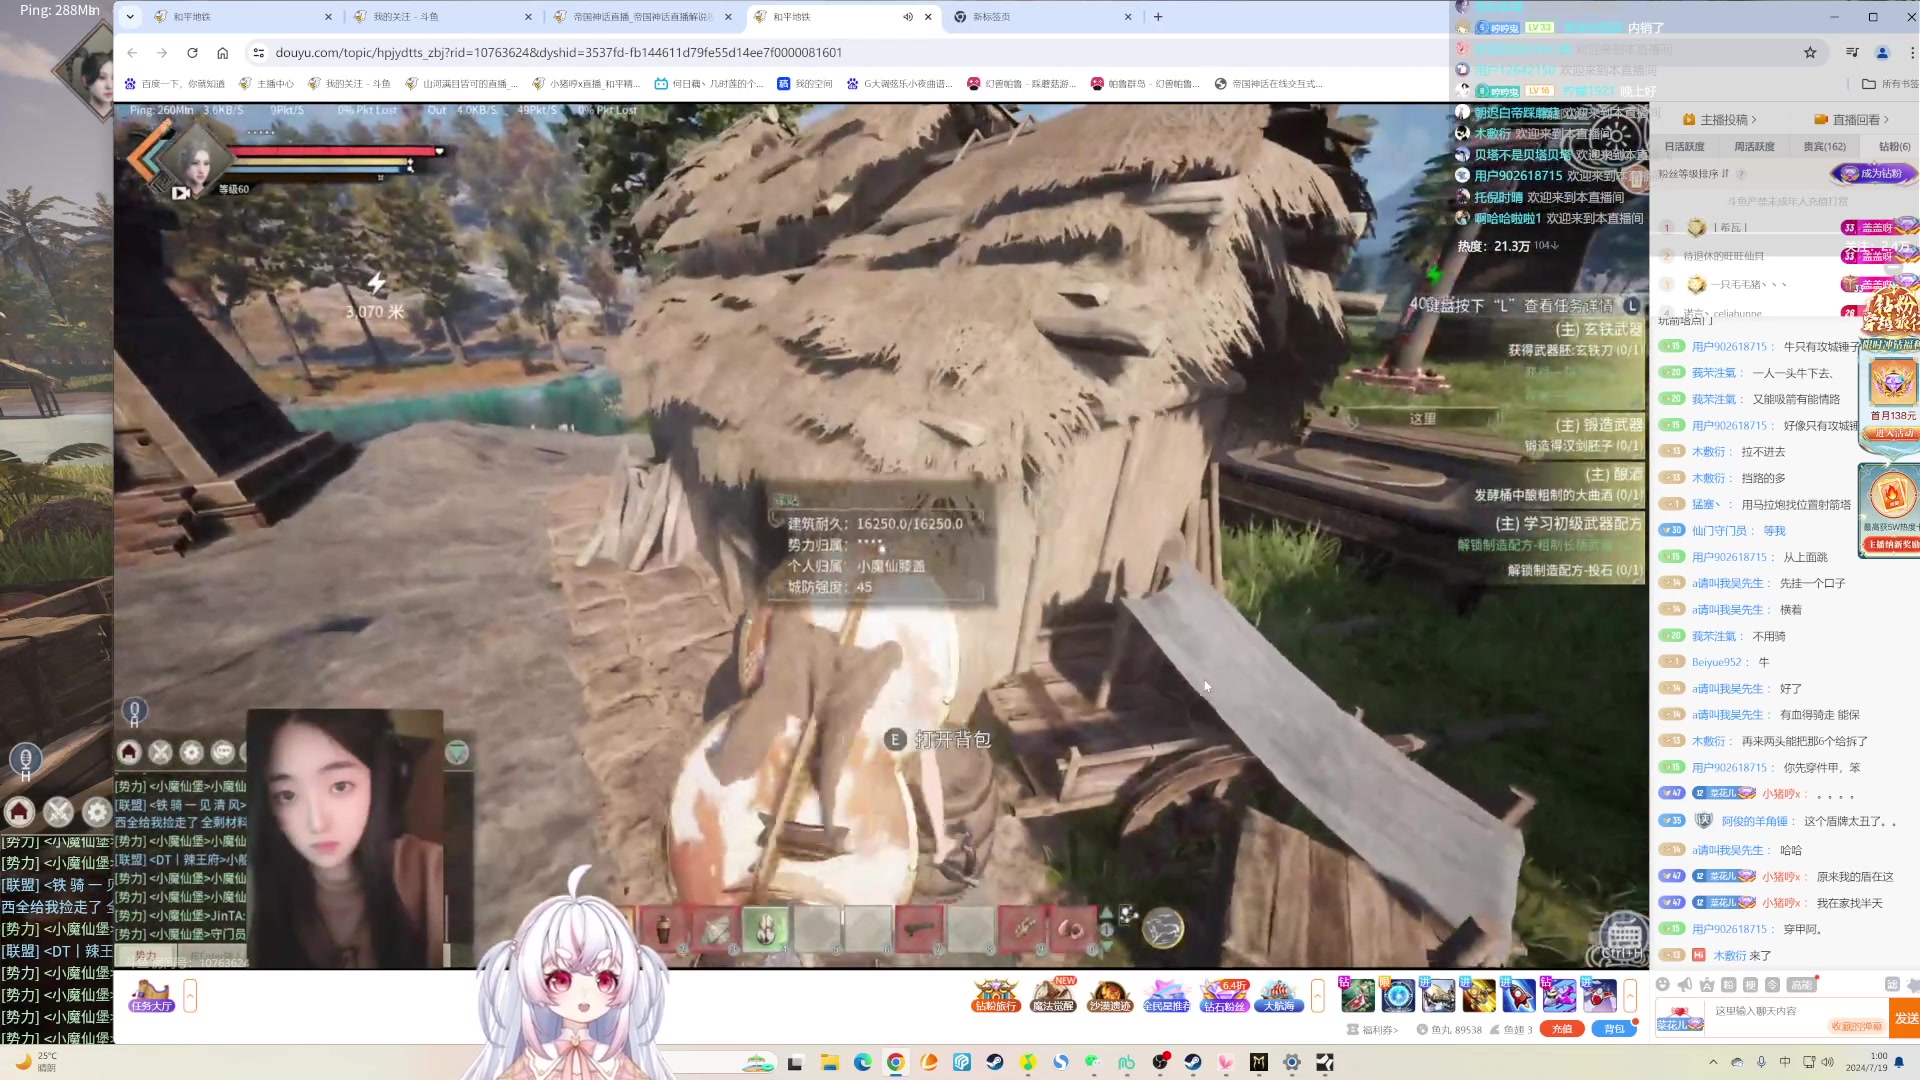The image size is (1920, 1080).
Task: Select the 日活跃度 tab
Action: tap(1685, 147)
